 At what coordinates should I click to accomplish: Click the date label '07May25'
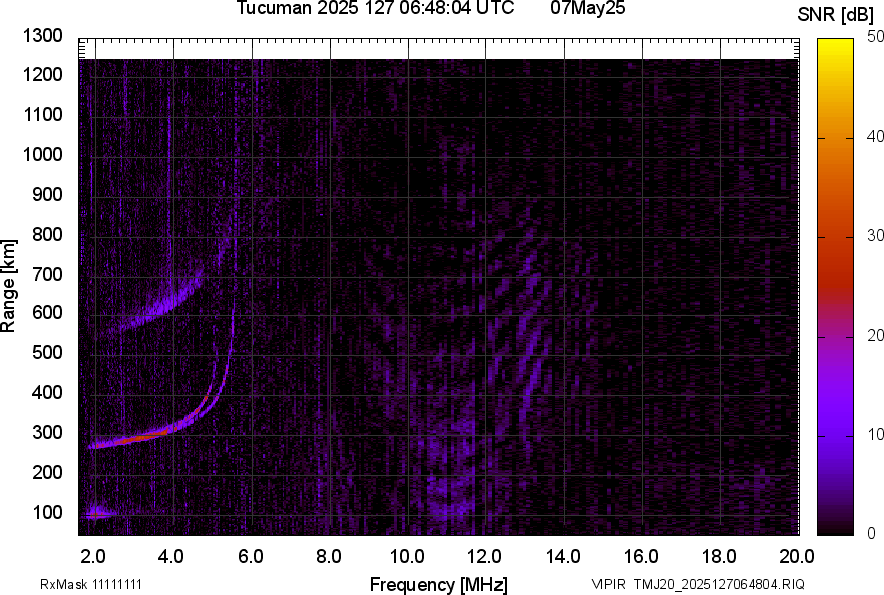tap(587, 8)
